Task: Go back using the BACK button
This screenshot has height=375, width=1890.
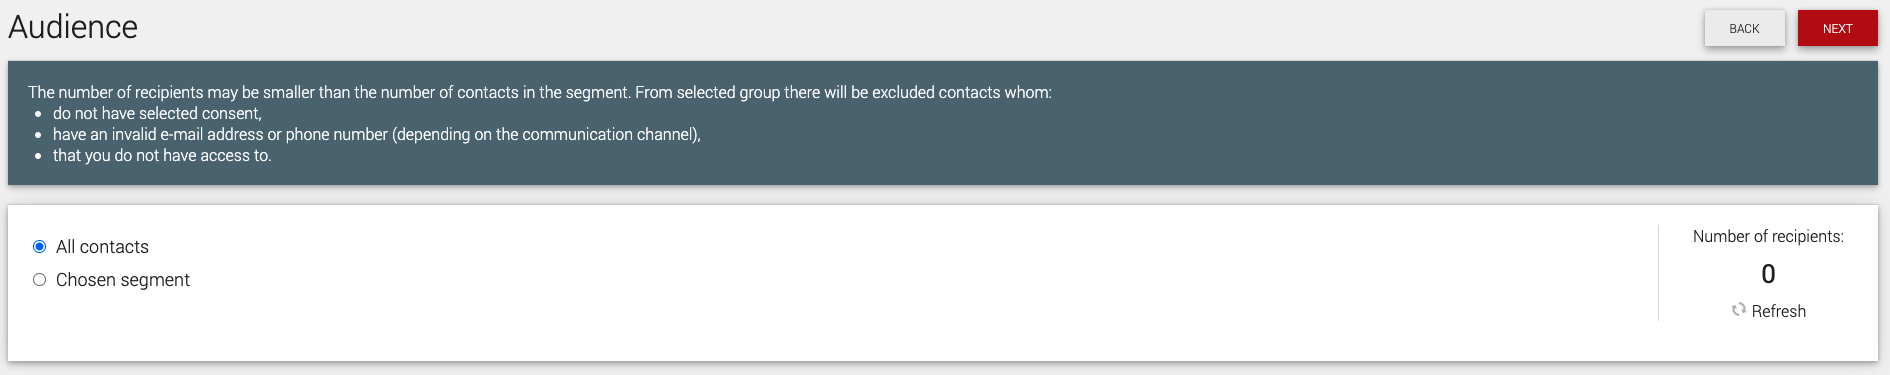Action: point(1744,28)
